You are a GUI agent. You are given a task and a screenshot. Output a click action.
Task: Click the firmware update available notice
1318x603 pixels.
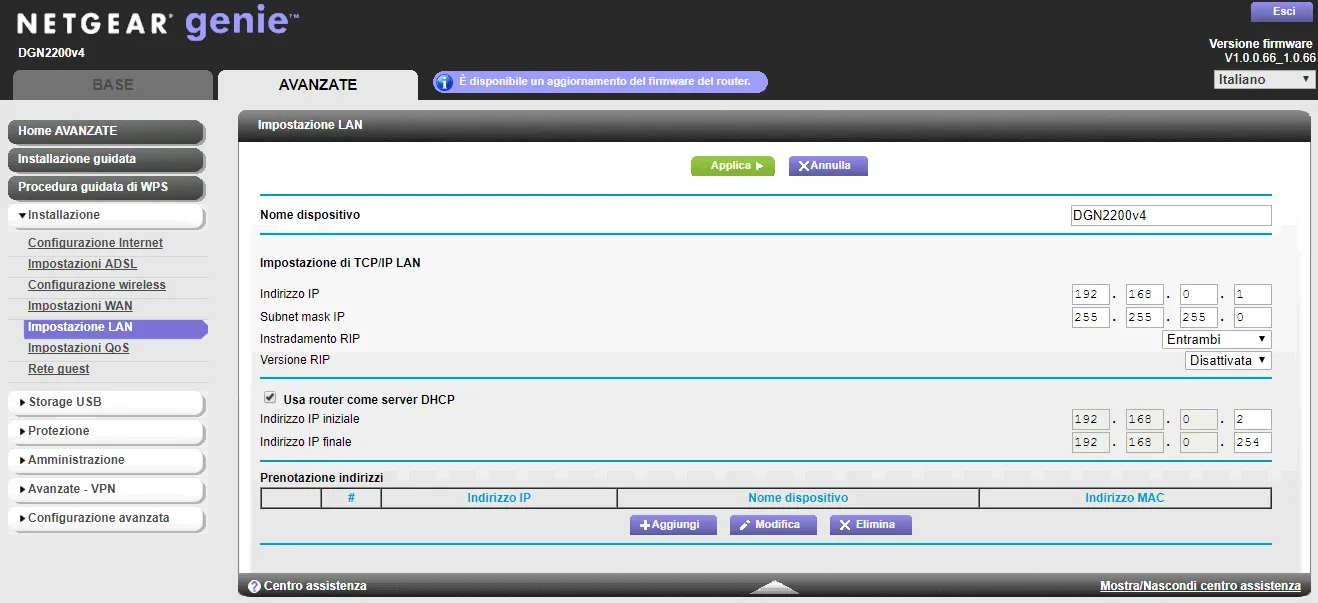(600, 82)
